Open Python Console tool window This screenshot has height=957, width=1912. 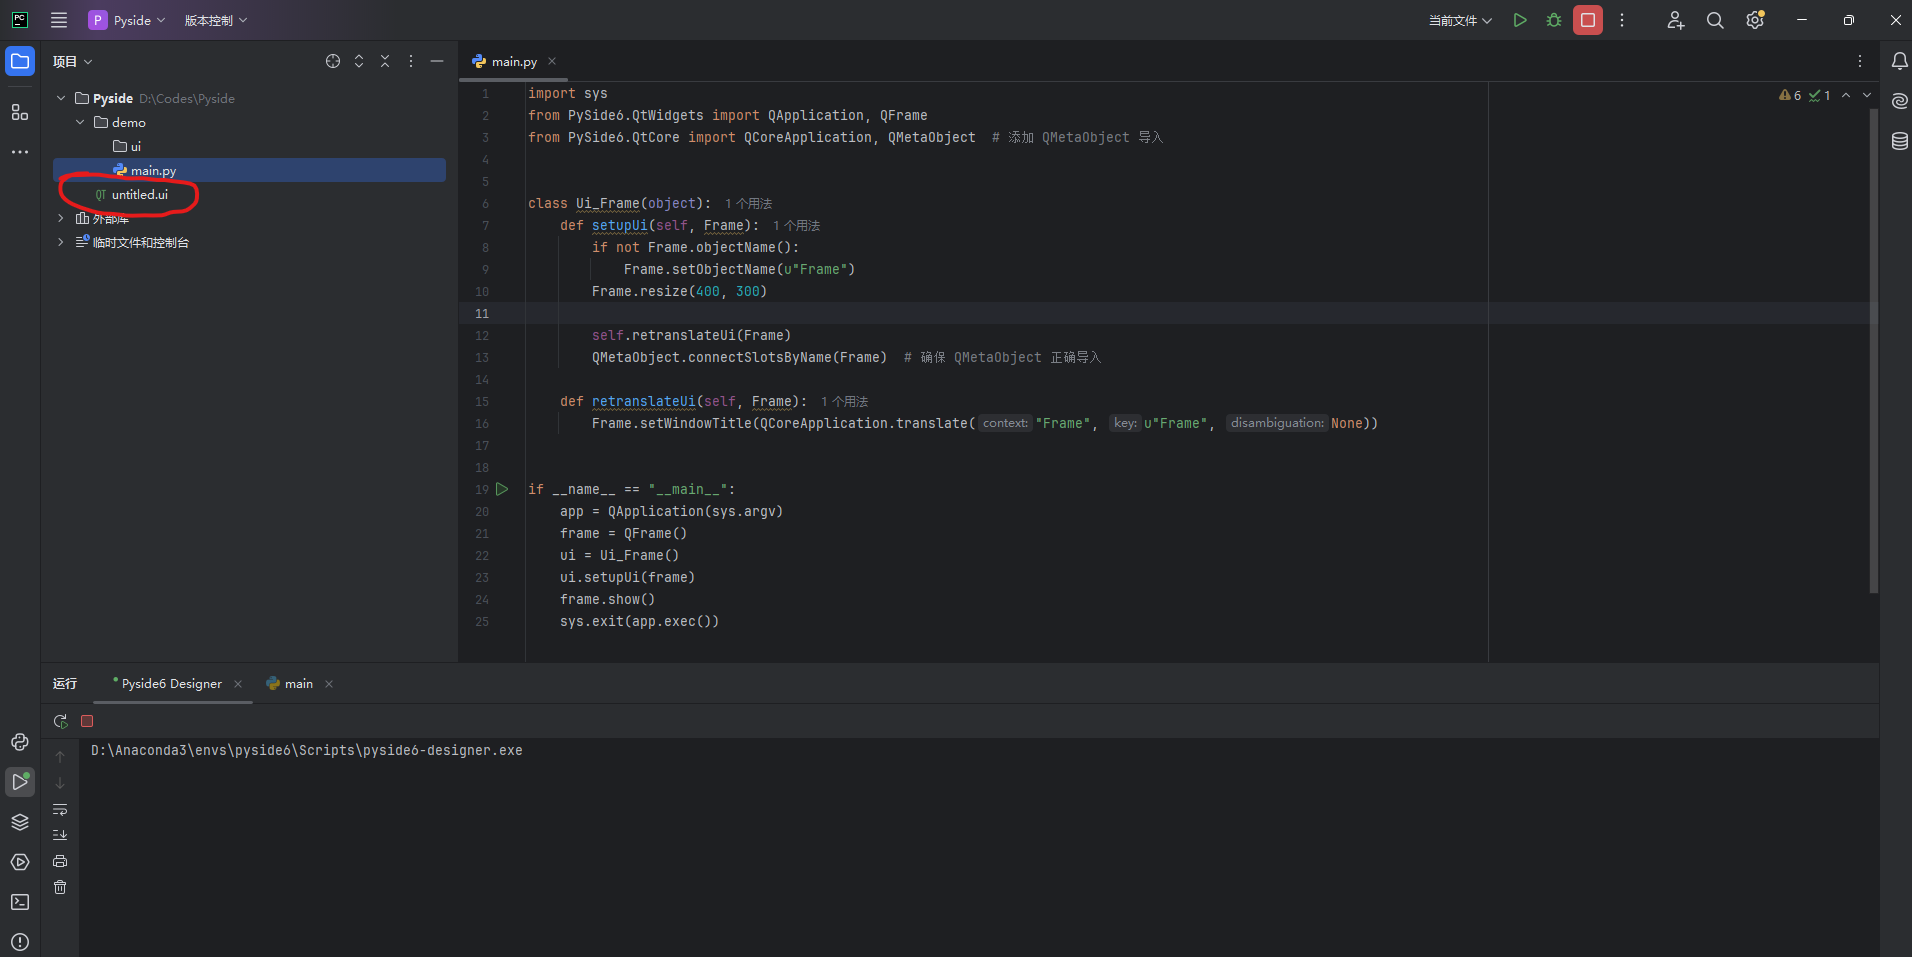[20, 742]
